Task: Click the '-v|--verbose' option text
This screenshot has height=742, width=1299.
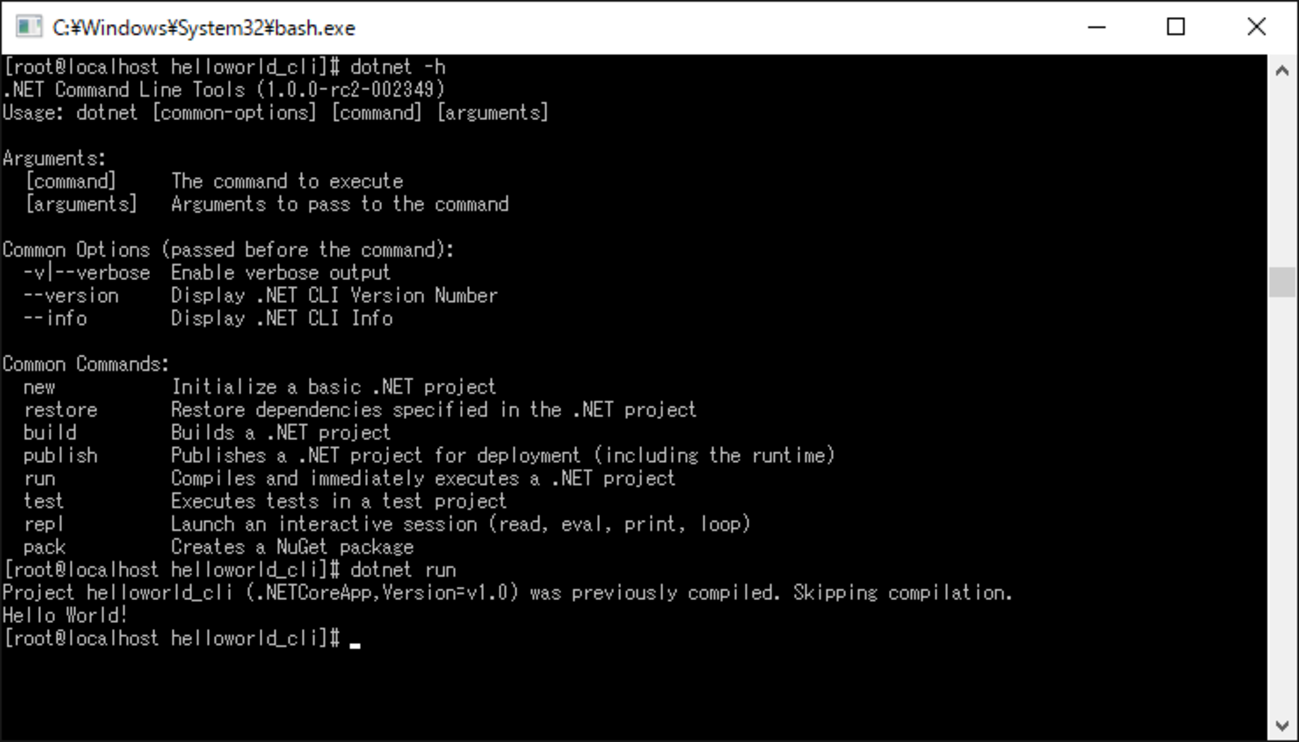Action: [87, 273]
